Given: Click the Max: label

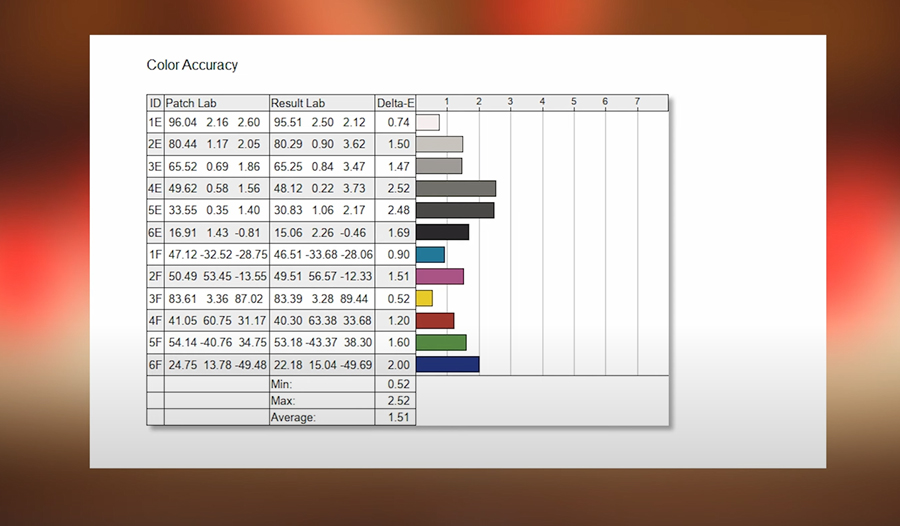Looking at the screenshot, I should coord(282,400).
